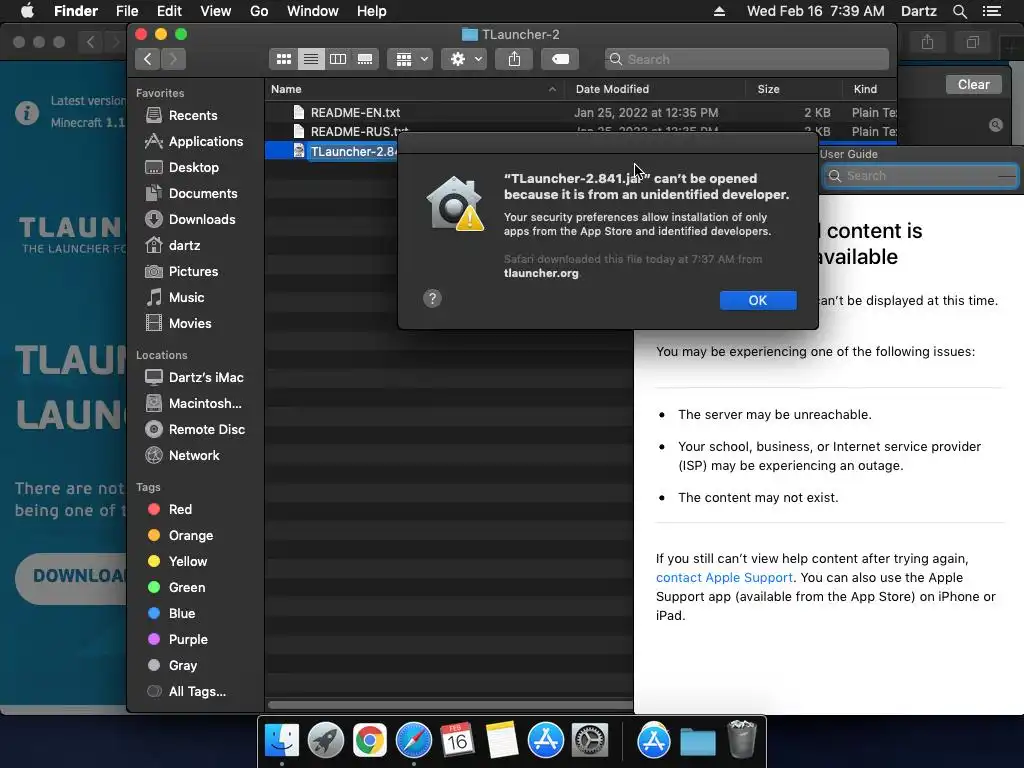The image size is (1024, 768).
Task: Open the View menu
Action: pos(216,11)
